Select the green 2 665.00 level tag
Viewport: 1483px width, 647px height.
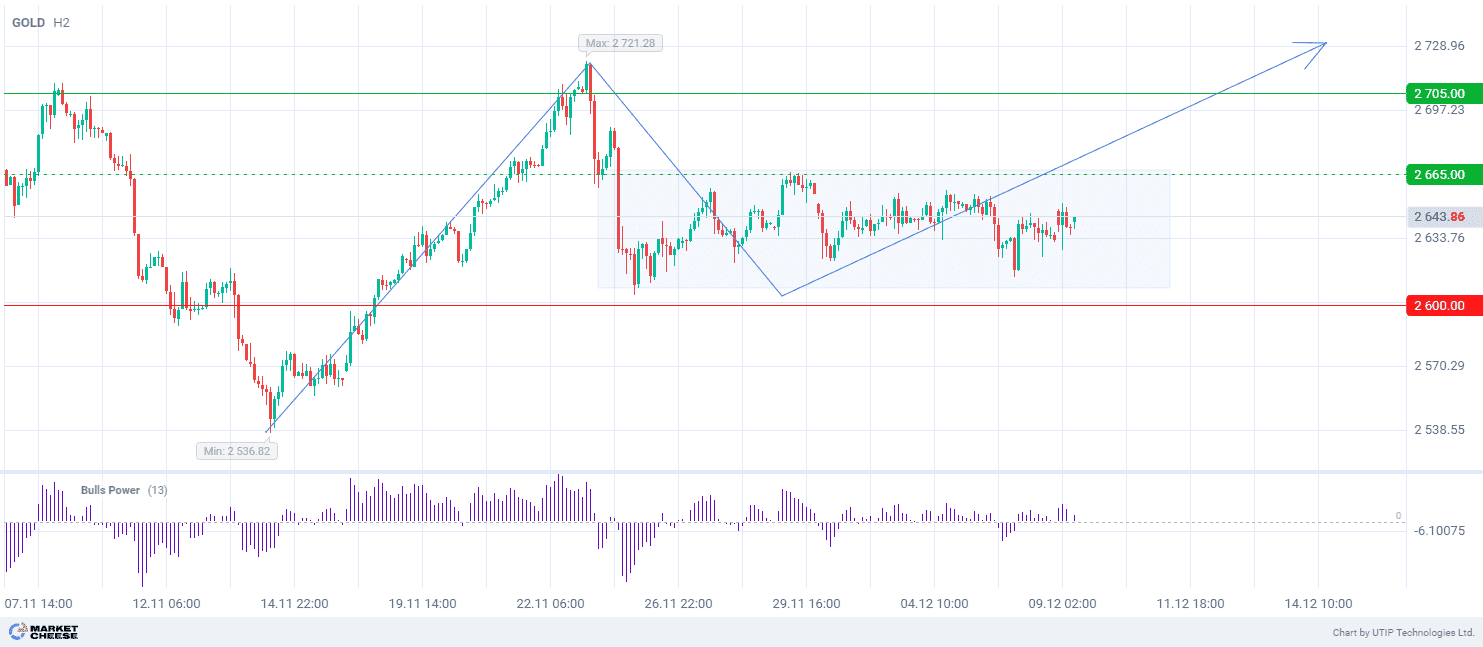pyautogui.click(x=1441, y=174)
